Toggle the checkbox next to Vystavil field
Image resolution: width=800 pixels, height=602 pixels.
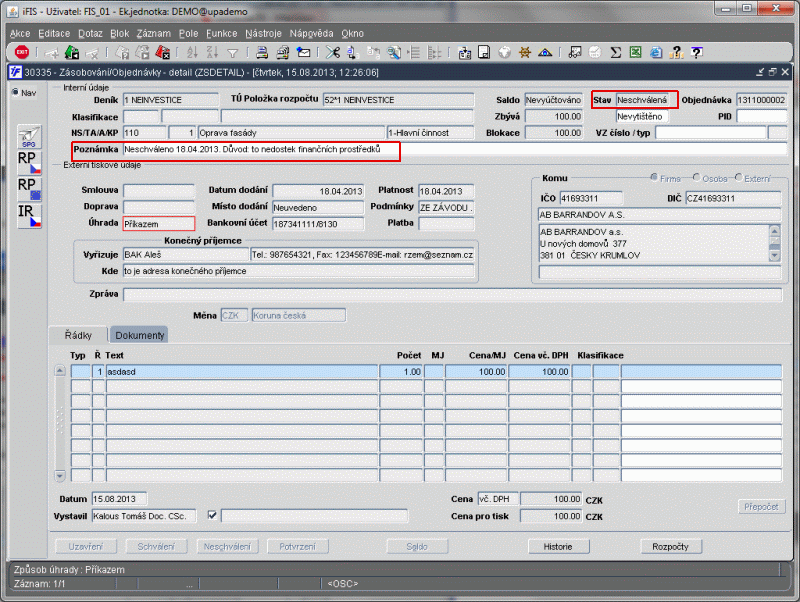[211, 515]
